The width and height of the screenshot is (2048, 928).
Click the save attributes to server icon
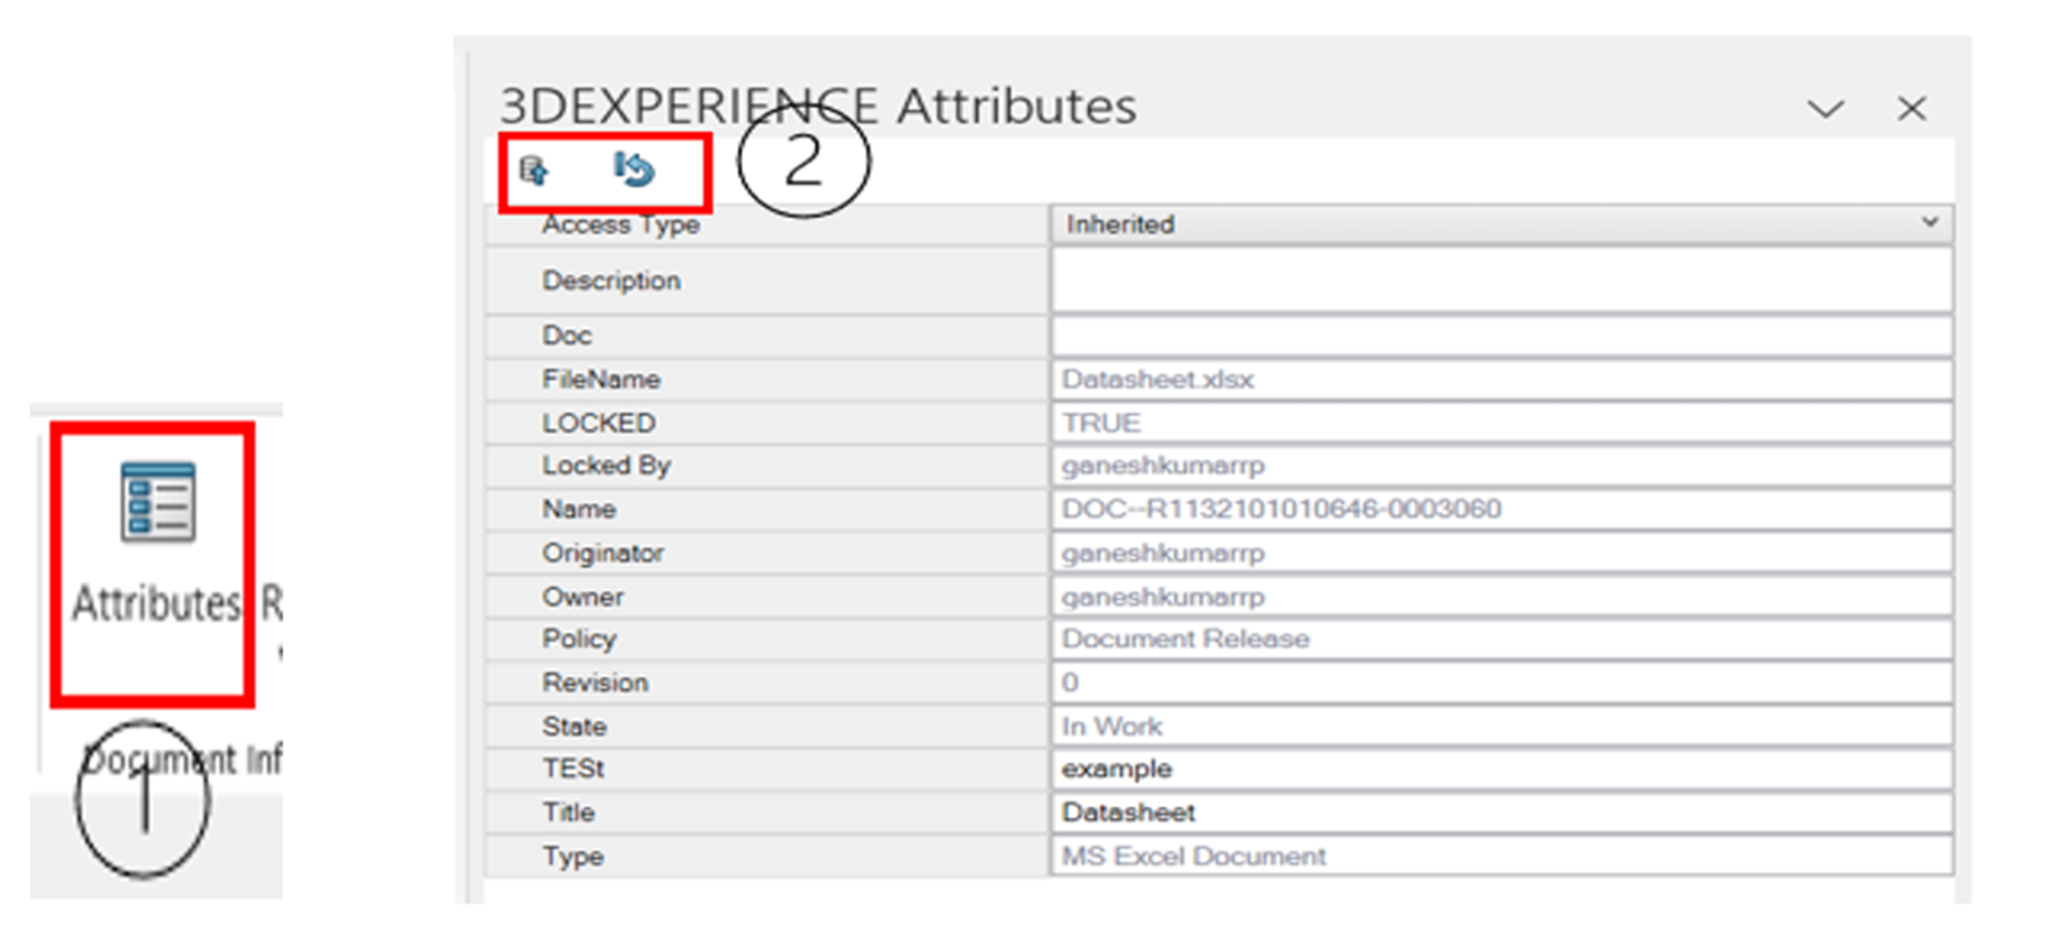[x=534, y=171]
